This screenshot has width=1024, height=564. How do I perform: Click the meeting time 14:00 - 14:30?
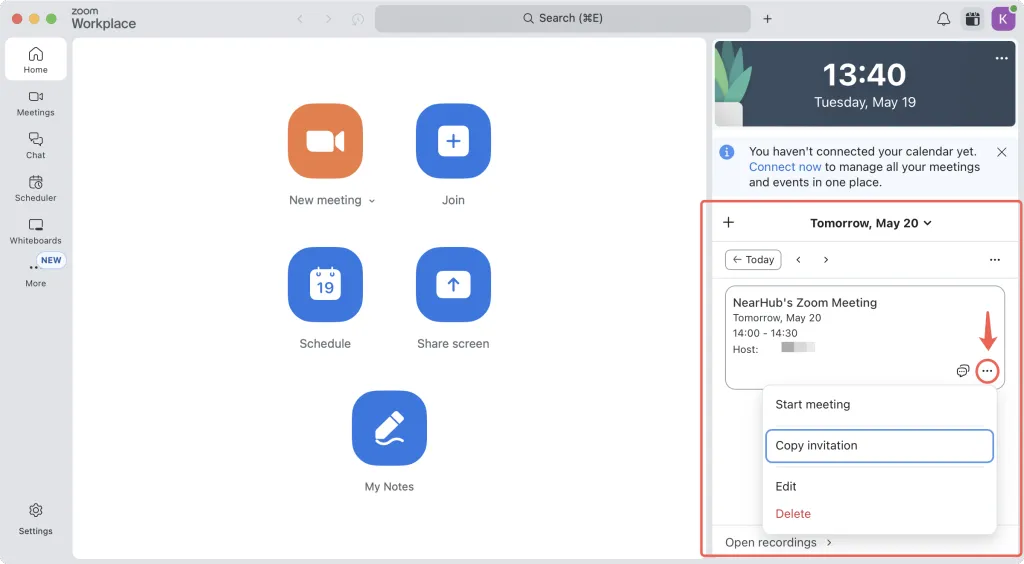pos(765,333)
